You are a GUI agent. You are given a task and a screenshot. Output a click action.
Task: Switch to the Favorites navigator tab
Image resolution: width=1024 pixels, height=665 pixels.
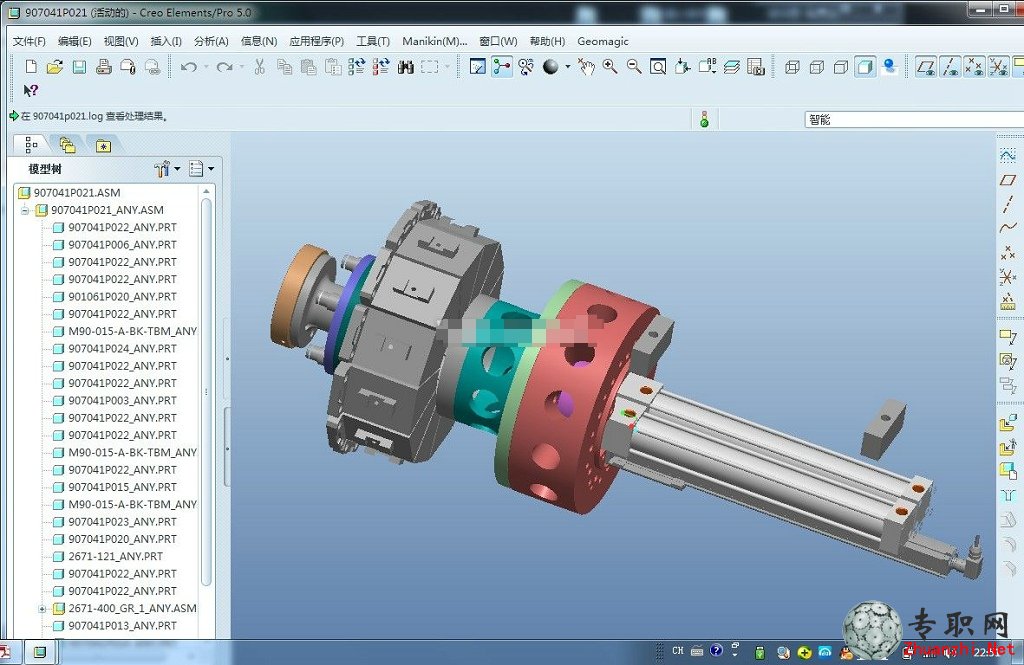coord(103,145)
